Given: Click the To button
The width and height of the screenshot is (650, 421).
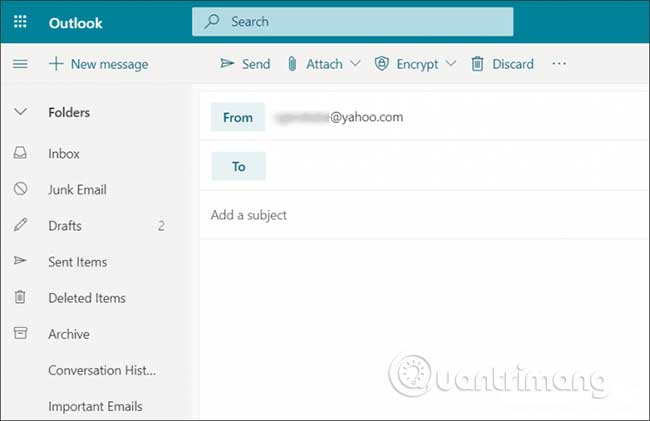Looking at the screenshot, I should coord(239,166).
